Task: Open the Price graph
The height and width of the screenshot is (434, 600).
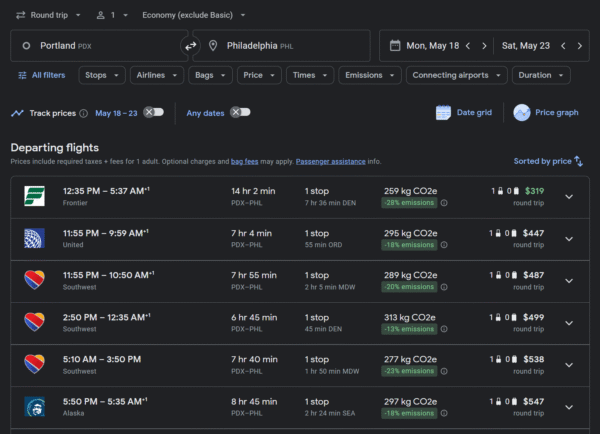Action: click(x=545, y=113)
